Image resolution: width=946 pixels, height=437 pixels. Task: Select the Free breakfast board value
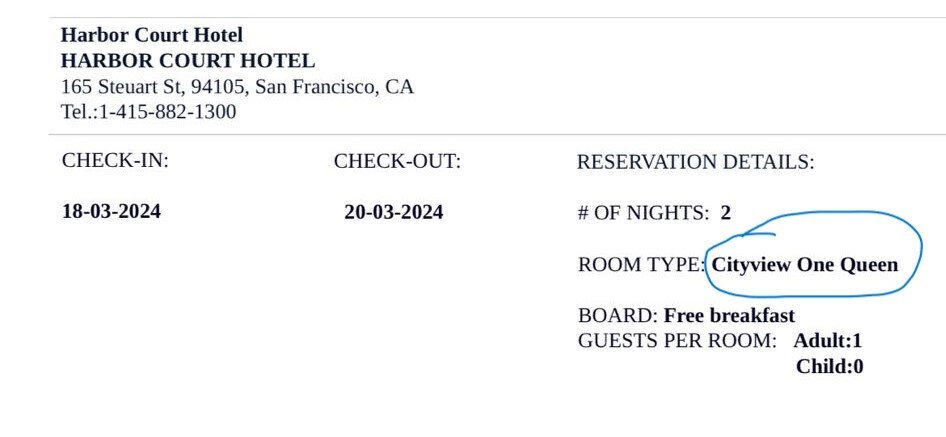729,316
